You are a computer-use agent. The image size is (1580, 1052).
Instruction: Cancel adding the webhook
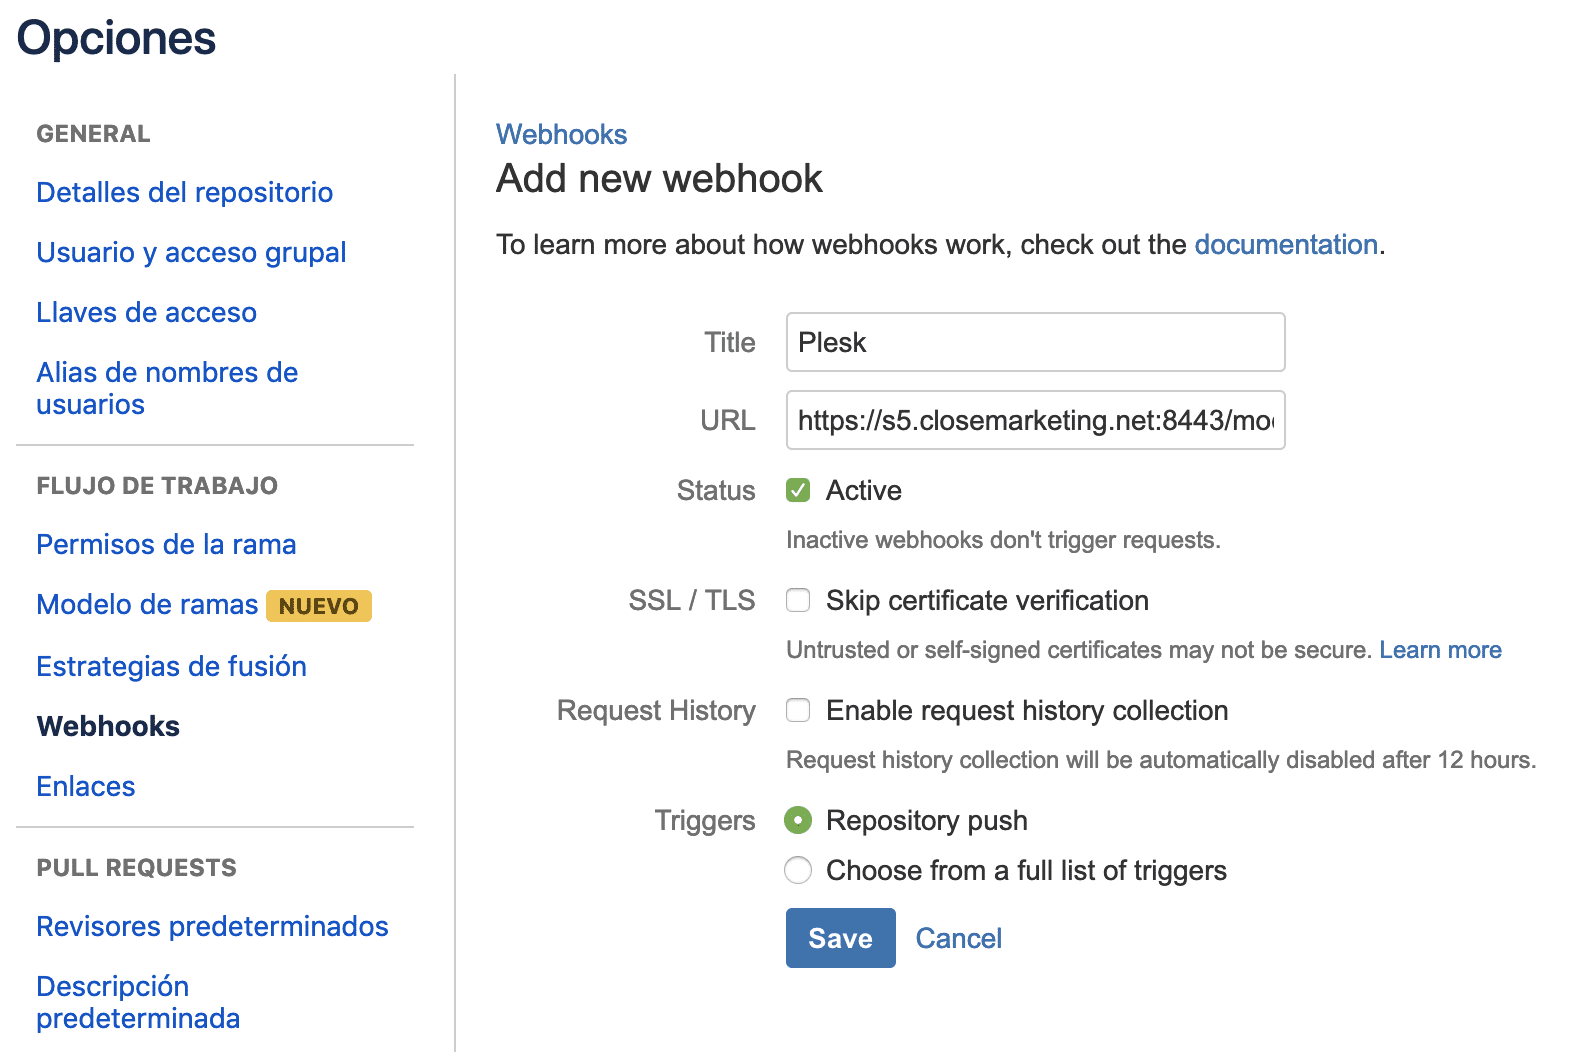tap(958, 938)
